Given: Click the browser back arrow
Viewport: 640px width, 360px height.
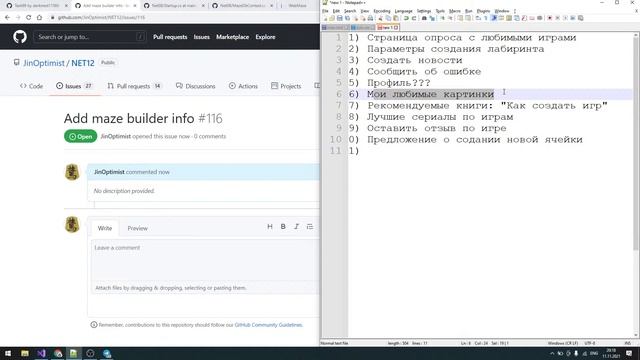Looking at the screenshot, I should [x=7, y=18].
